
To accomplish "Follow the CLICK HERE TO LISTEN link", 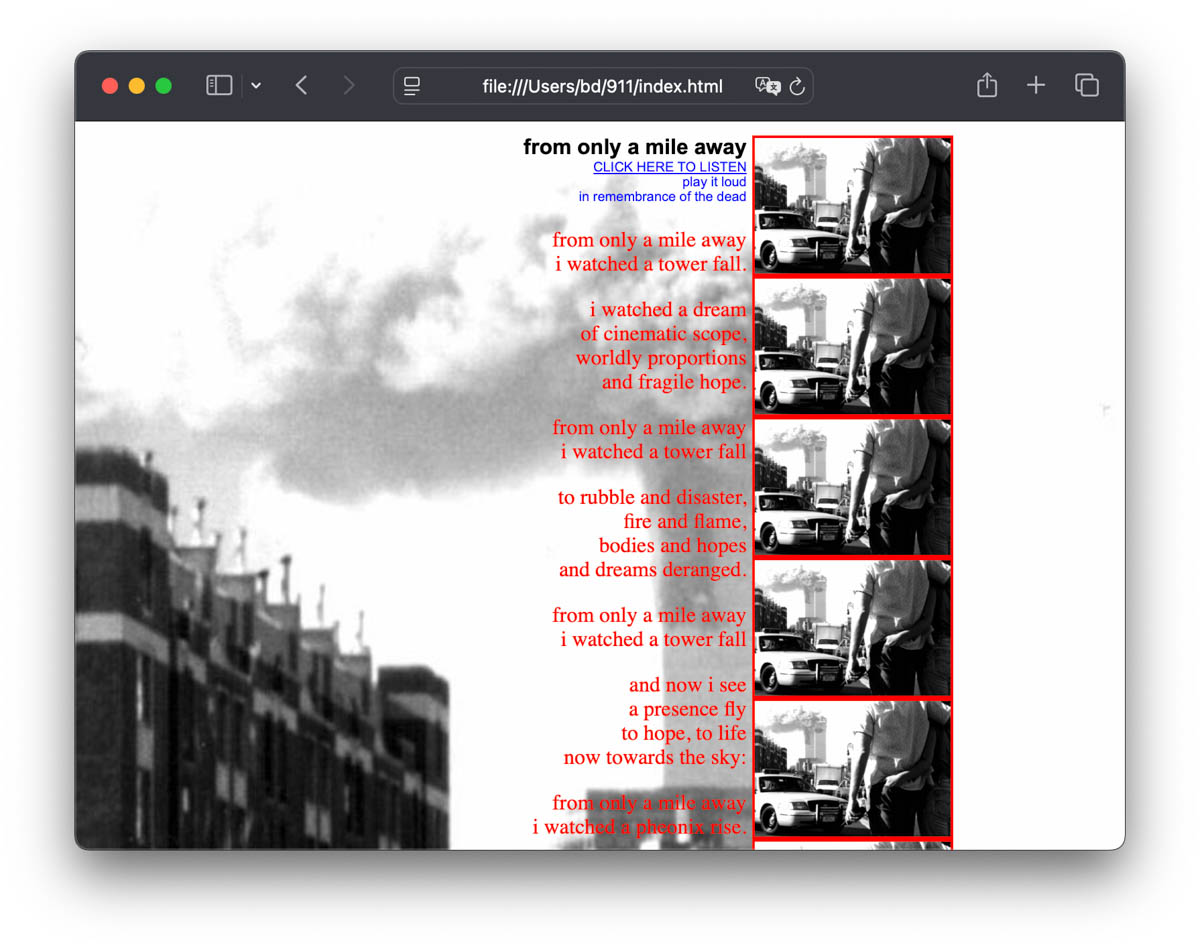I will pos(669,167).
